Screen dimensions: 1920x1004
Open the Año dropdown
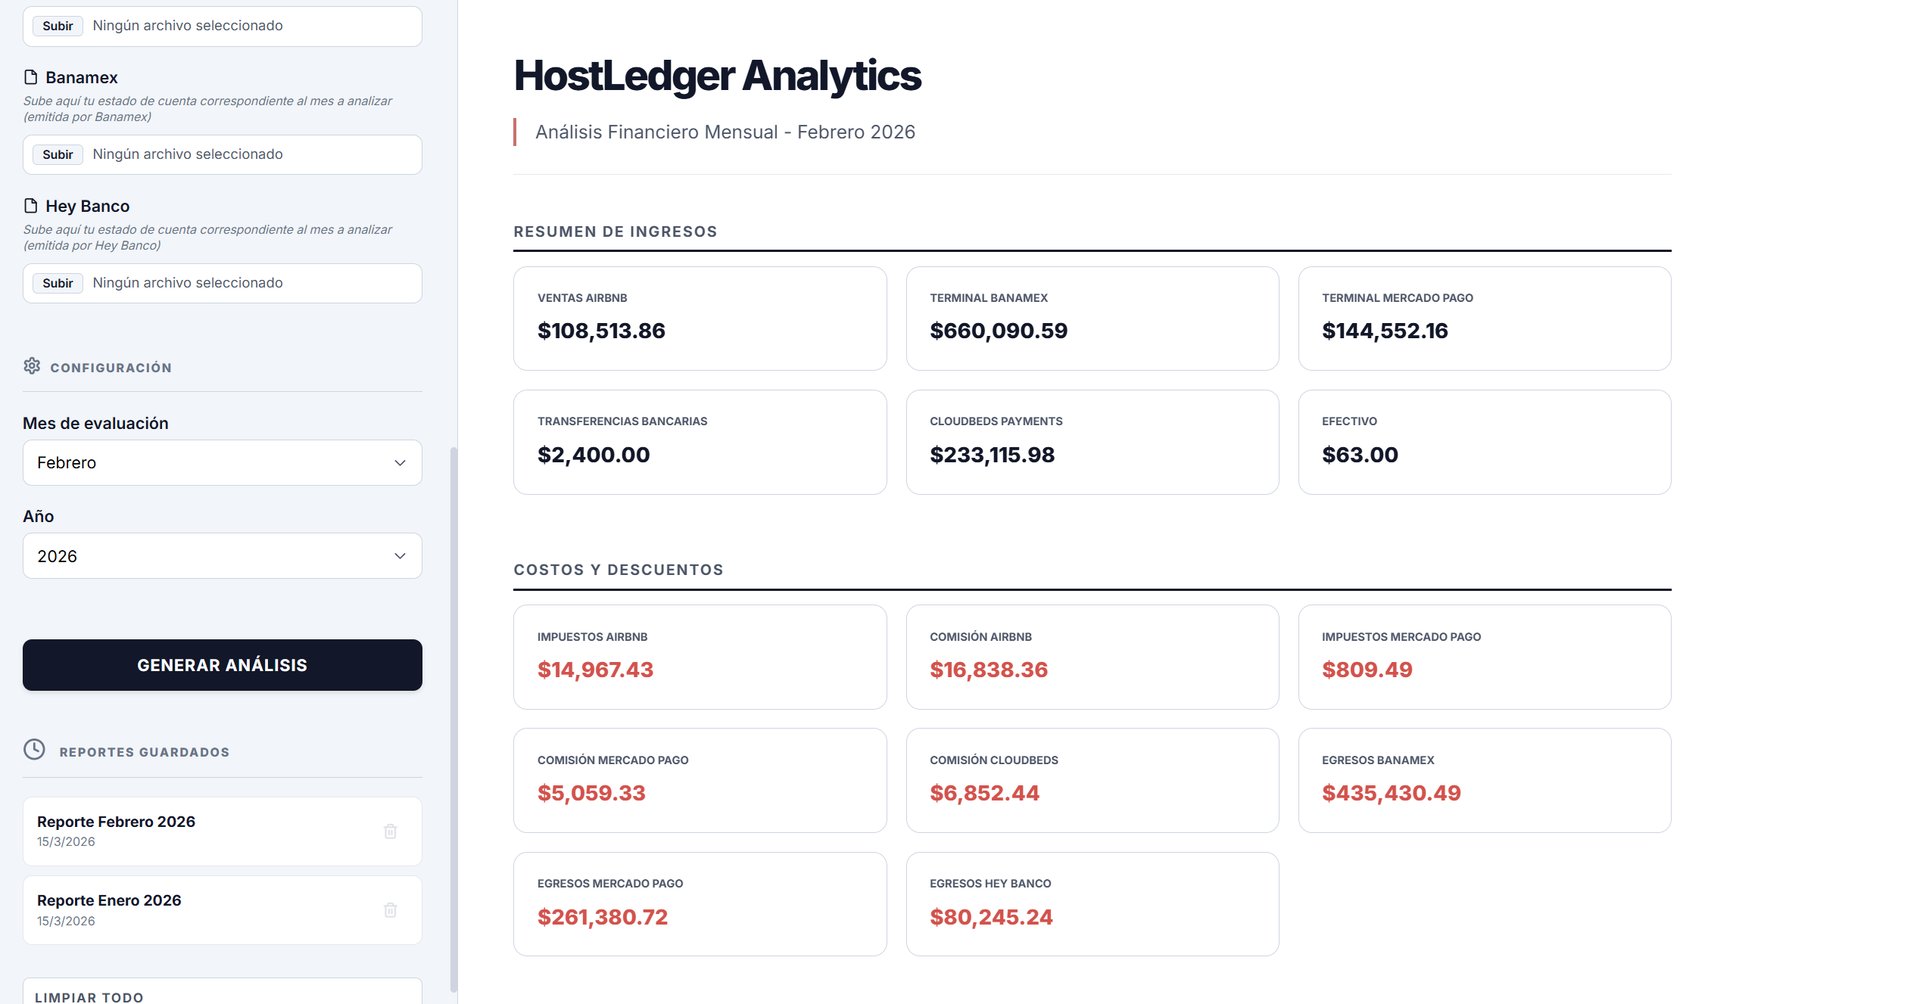coord(222,556)
